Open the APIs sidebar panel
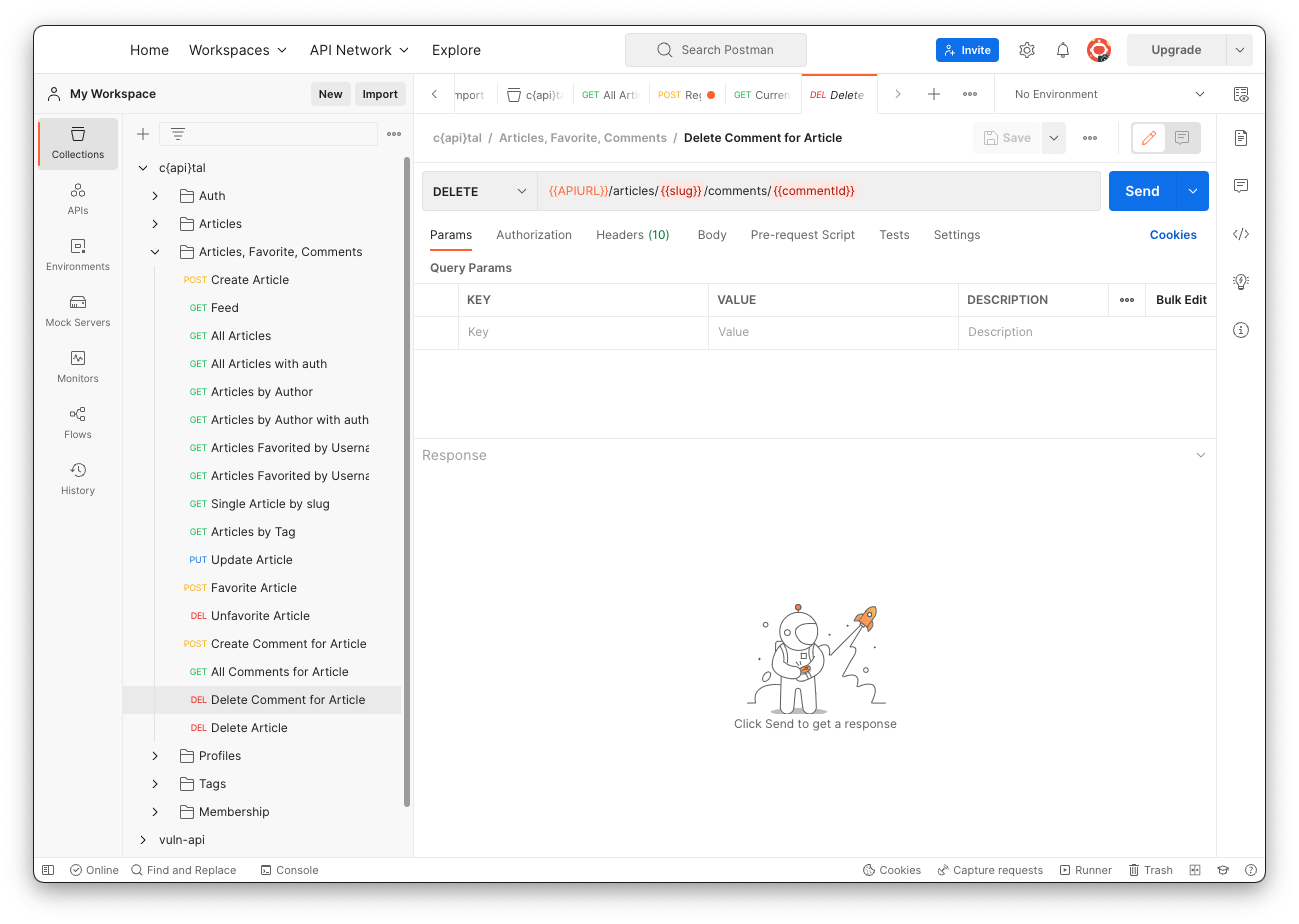 [78, 199]
